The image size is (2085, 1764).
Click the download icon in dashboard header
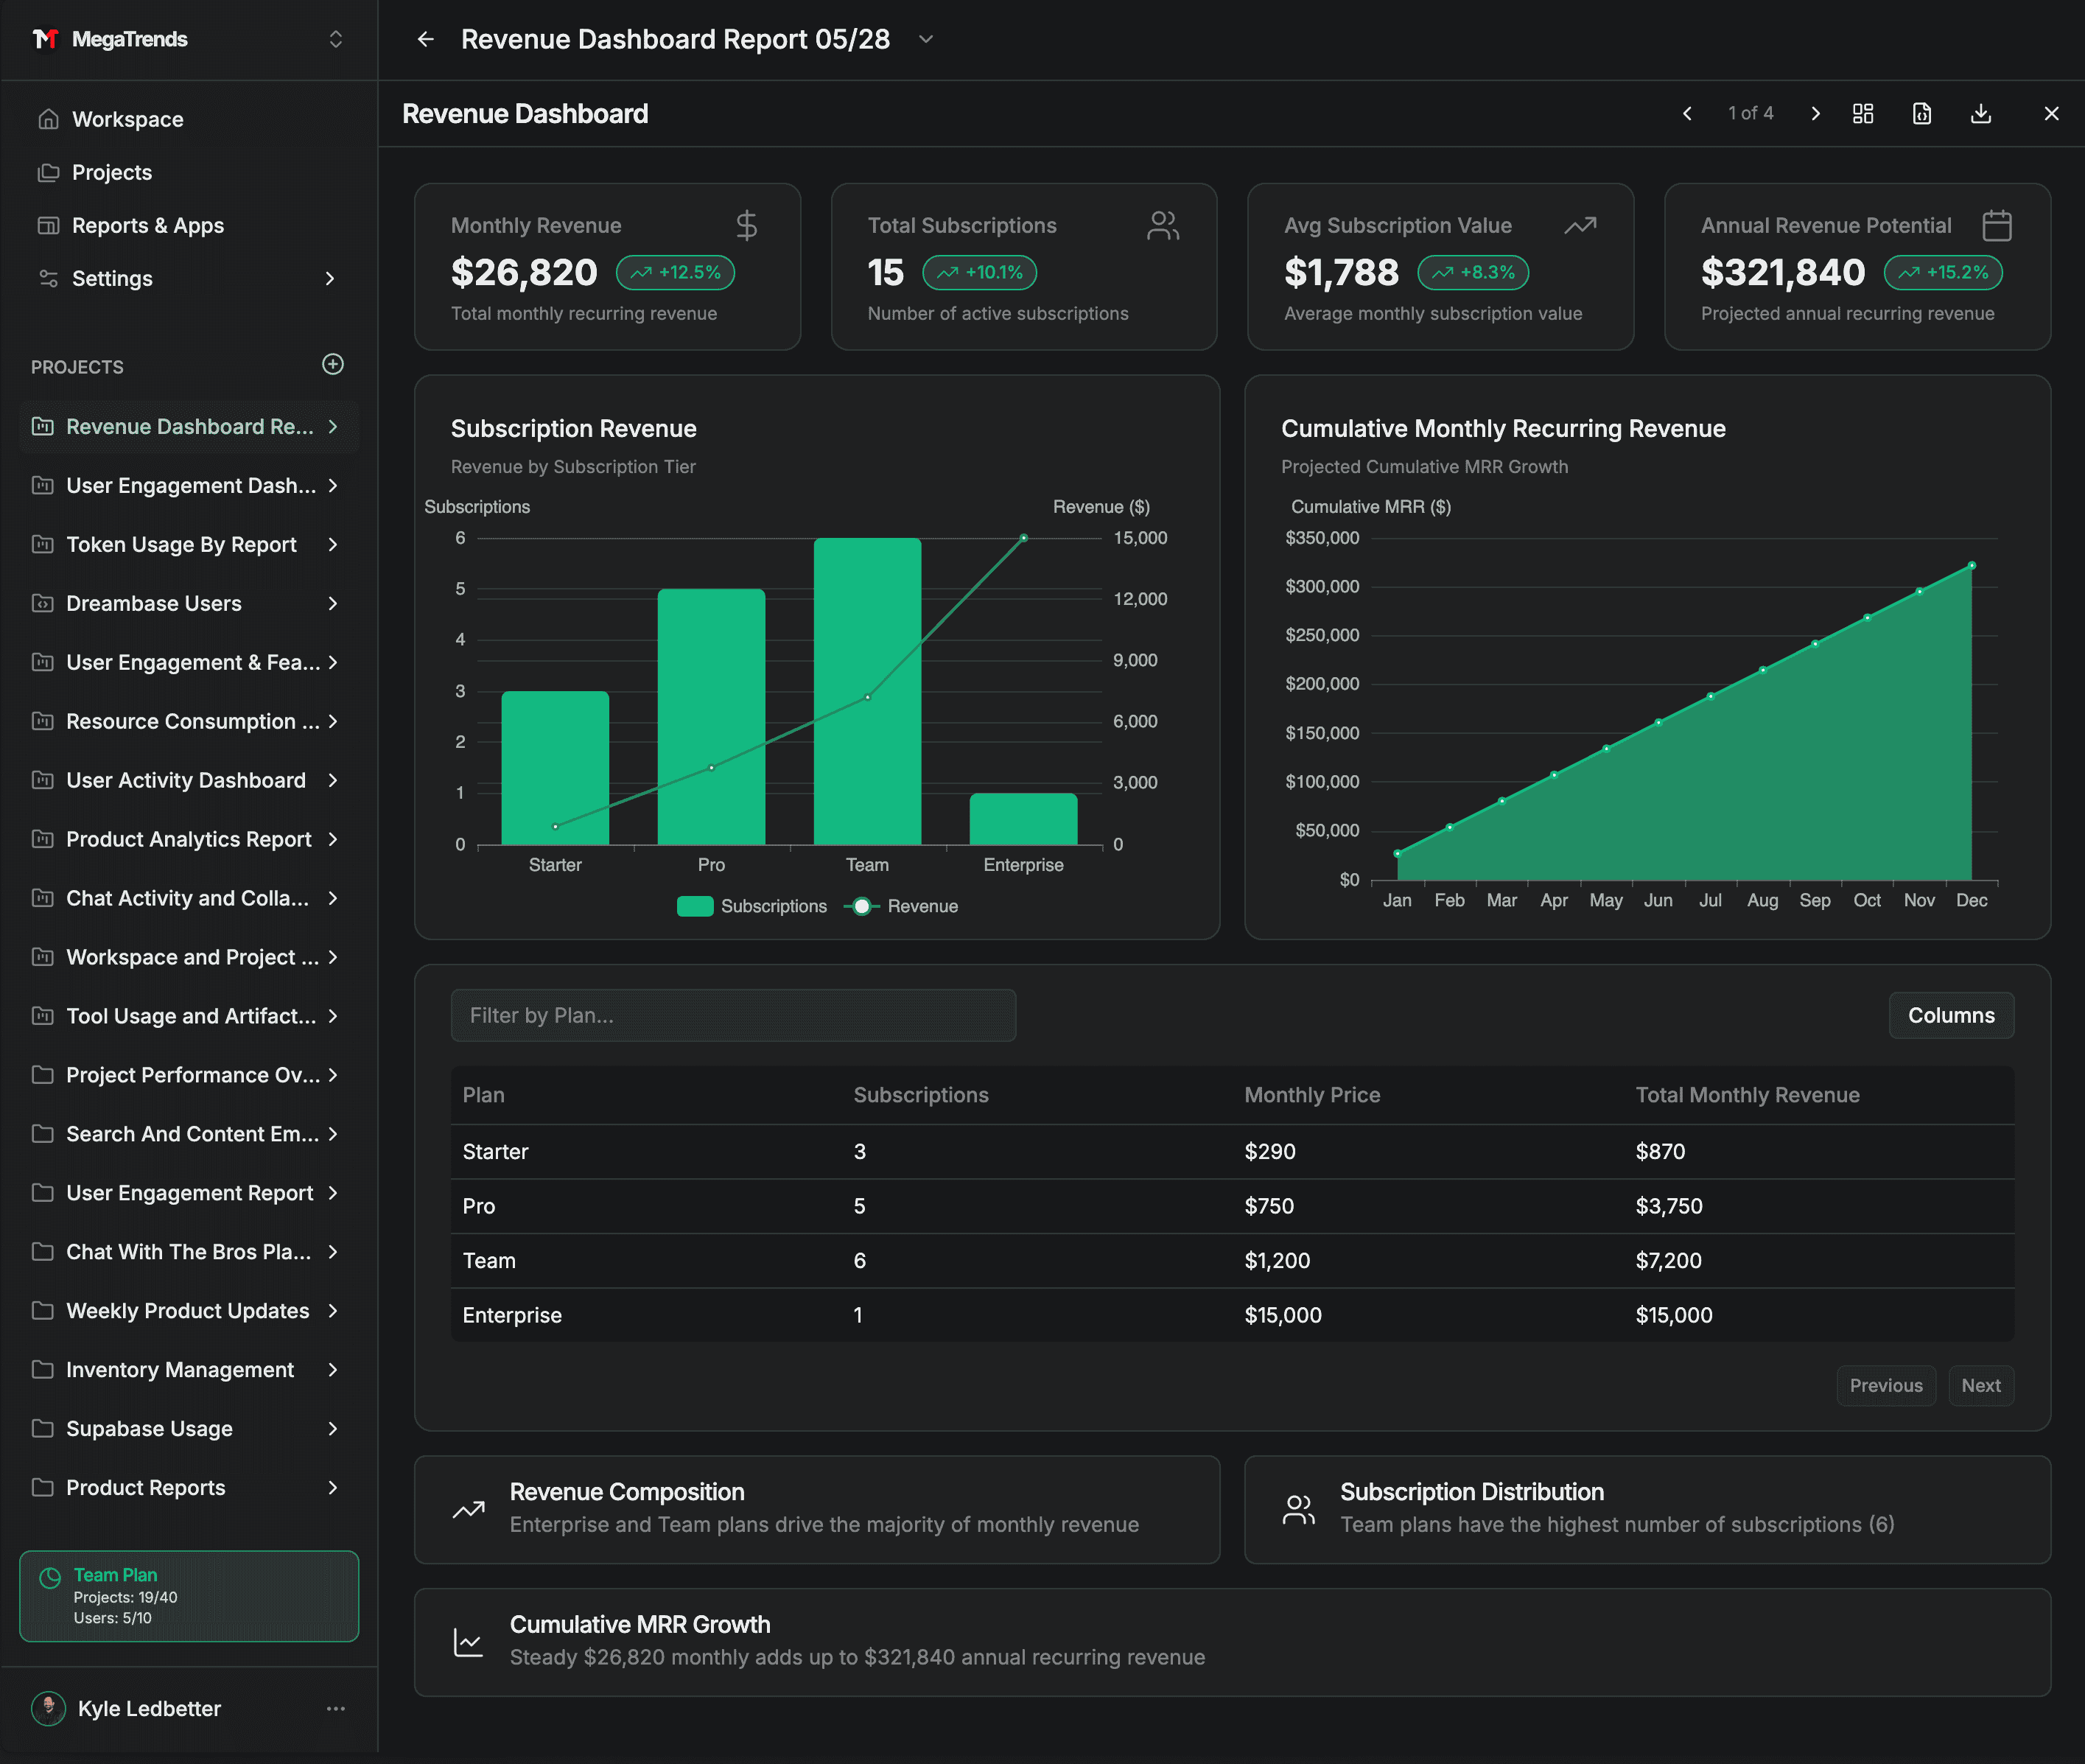[1980, 114]
